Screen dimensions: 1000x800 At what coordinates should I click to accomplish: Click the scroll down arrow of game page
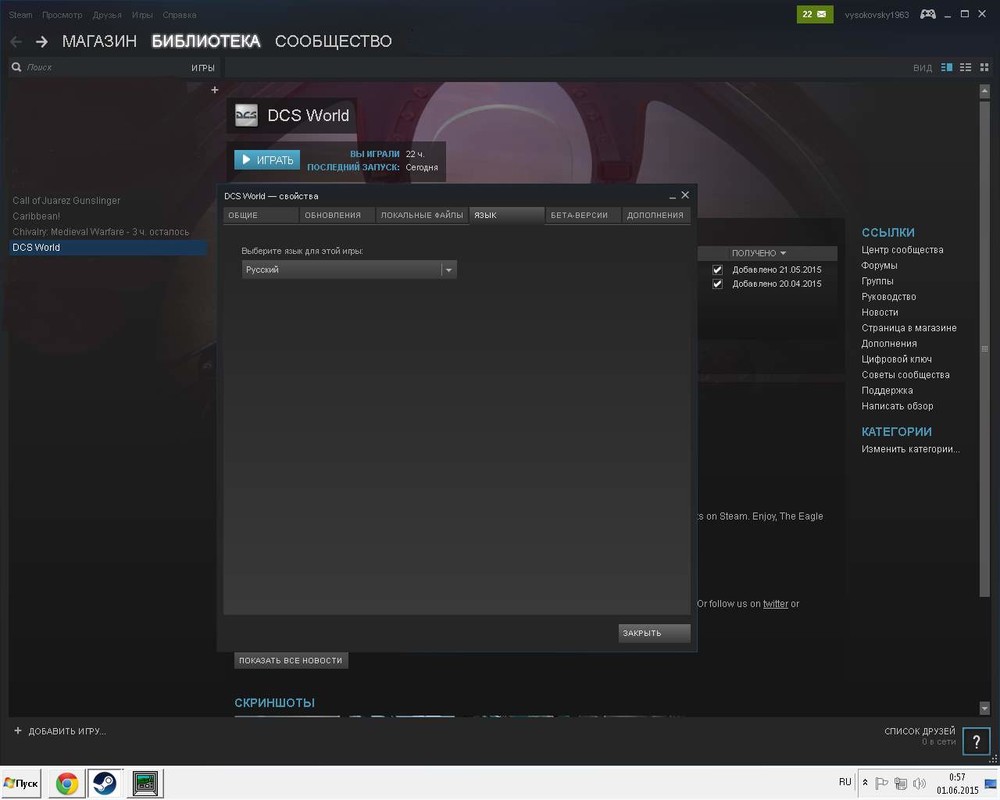pos(984,708)
